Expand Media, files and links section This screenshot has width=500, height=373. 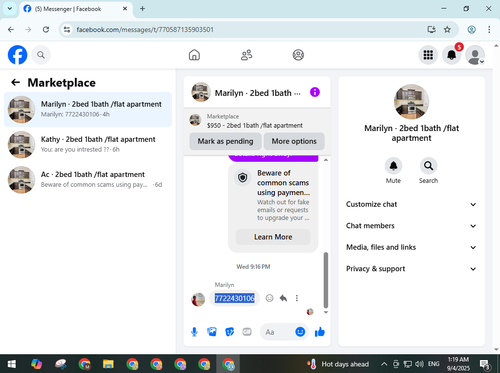(411, 247)
